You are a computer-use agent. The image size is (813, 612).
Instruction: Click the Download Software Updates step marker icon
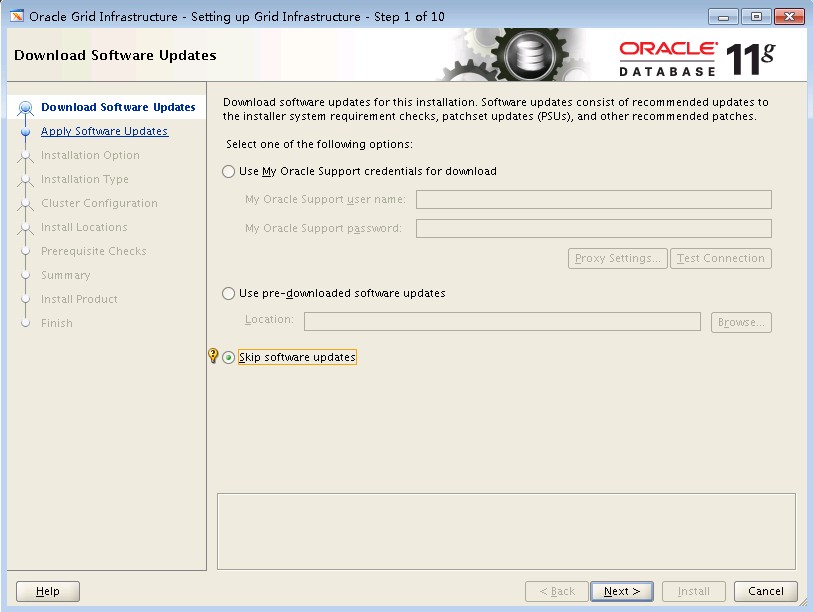point(25,108)
